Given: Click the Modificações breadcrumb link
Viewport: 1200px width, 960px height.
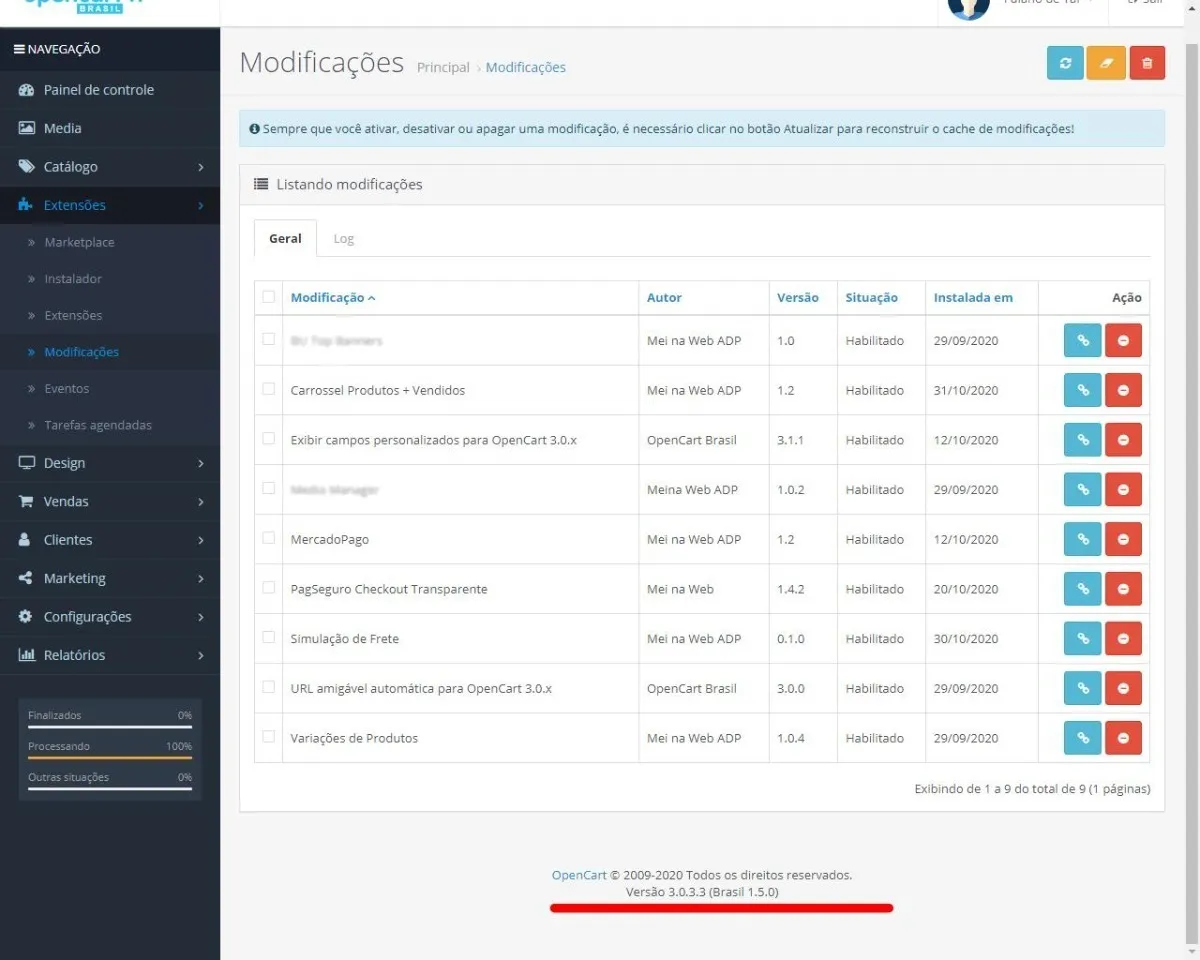Looking at the screenshot, I should [526, 67].
